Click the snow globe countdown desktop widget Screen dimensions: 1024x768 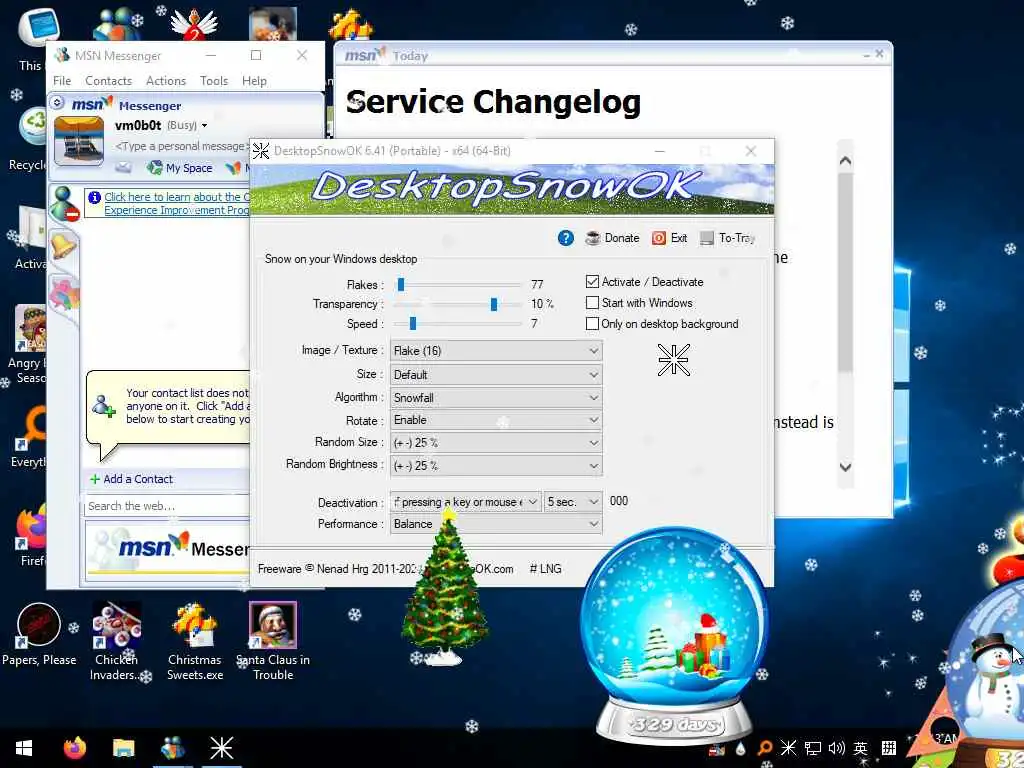click(x=675, y=637)
